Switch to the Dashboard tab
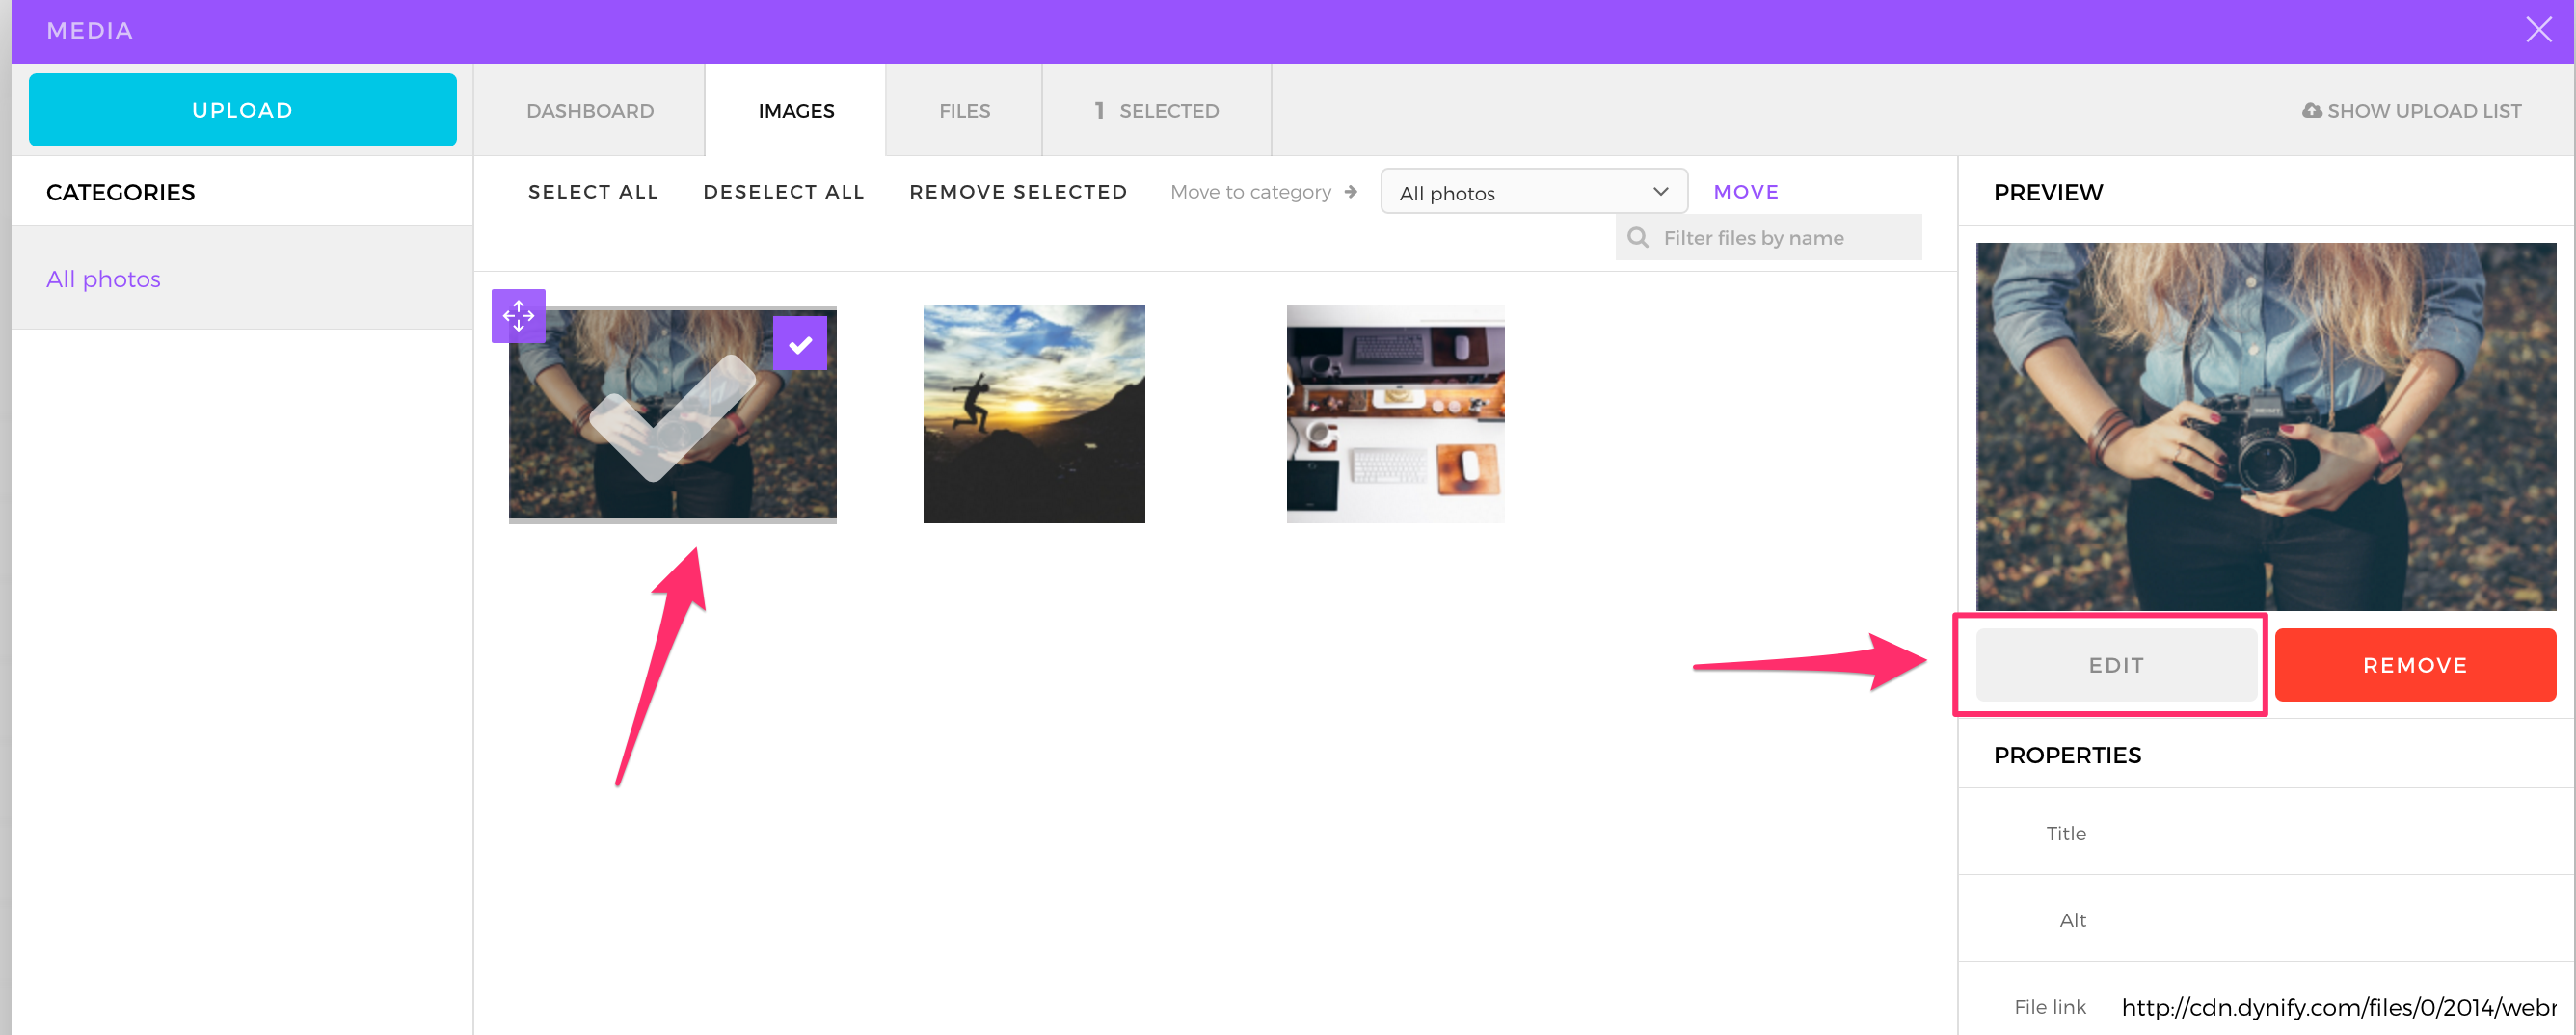 [590, 111]
